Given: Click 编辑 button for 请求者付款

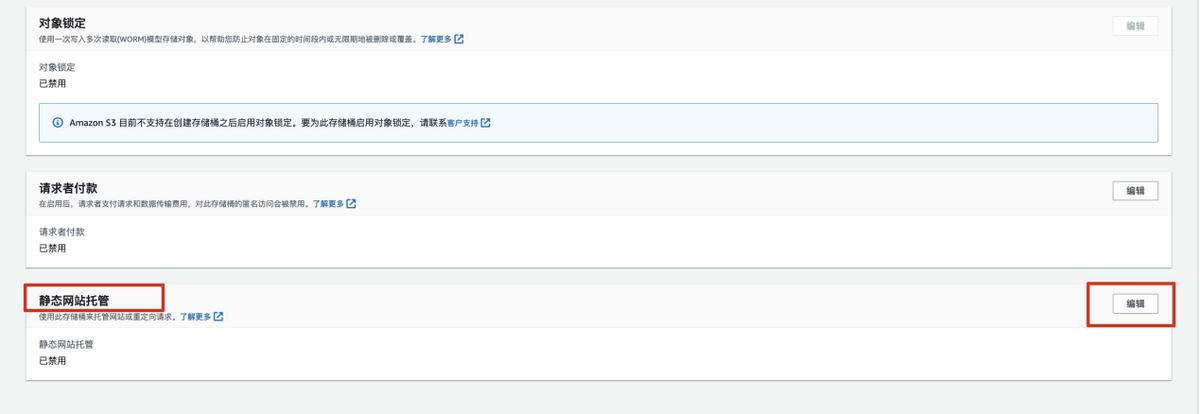Looking at the screenshot, I should pyautogui.click(x=1135, y=190).
